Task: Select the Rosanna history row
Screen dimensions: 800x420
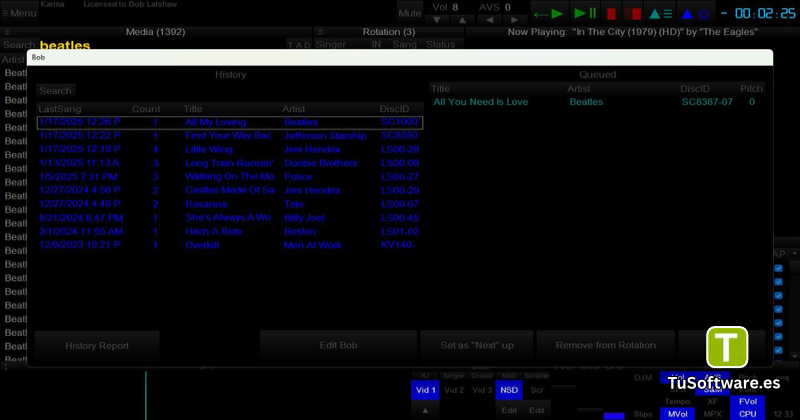Action: pyautogui.click(x=230, y=204)
